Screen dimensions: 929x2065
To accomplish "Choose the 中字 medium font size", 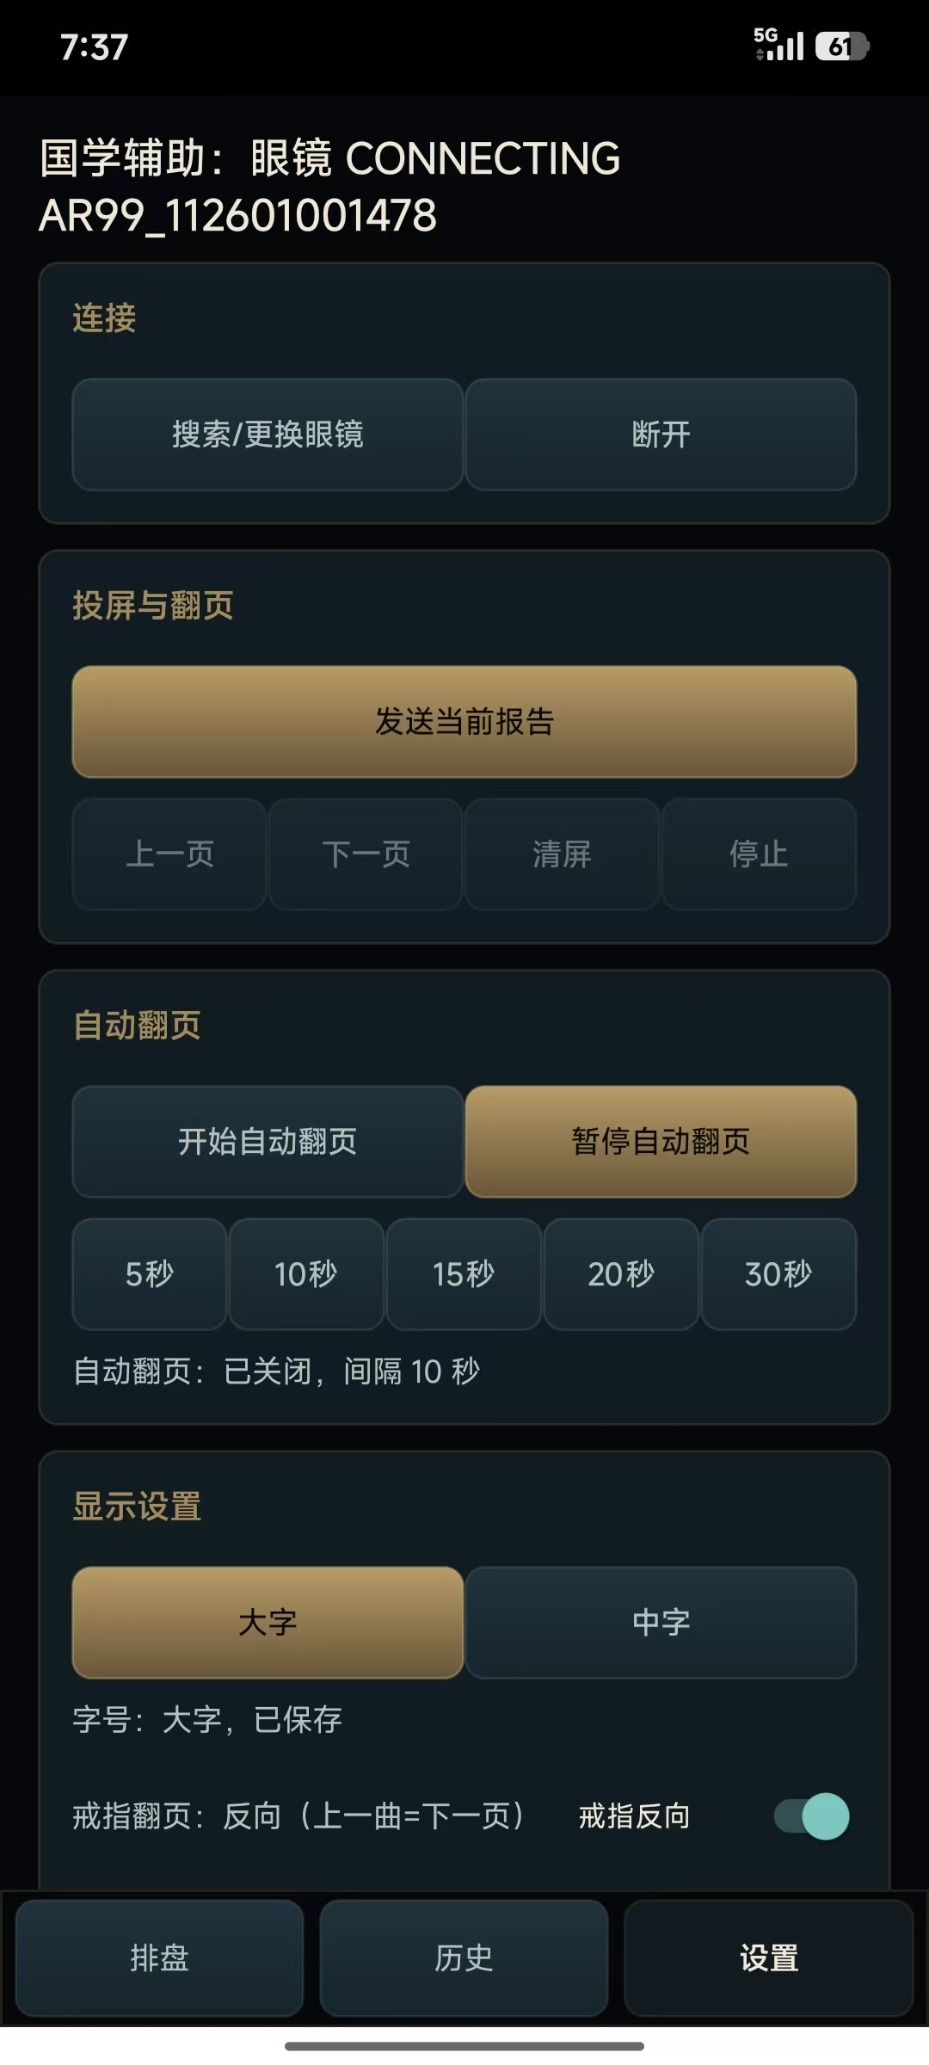I will [661, 1622].
